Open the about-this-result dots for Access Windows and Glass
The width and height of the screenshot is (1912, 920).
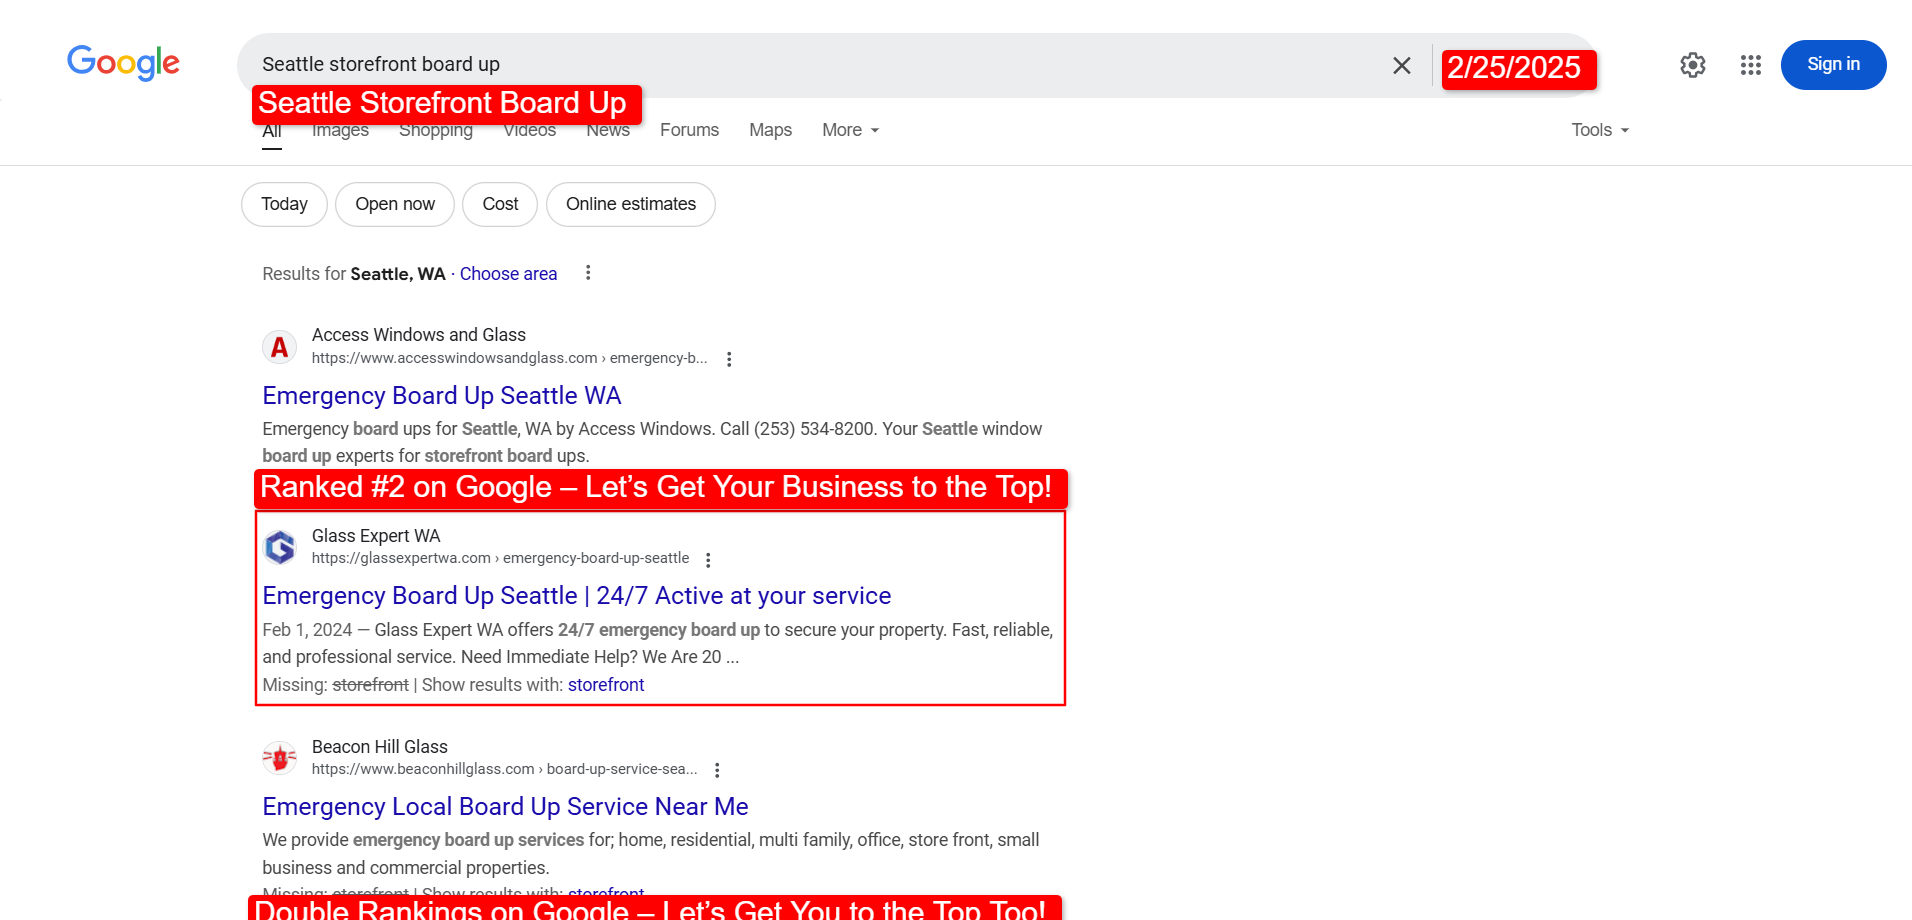tap(729, 359)
